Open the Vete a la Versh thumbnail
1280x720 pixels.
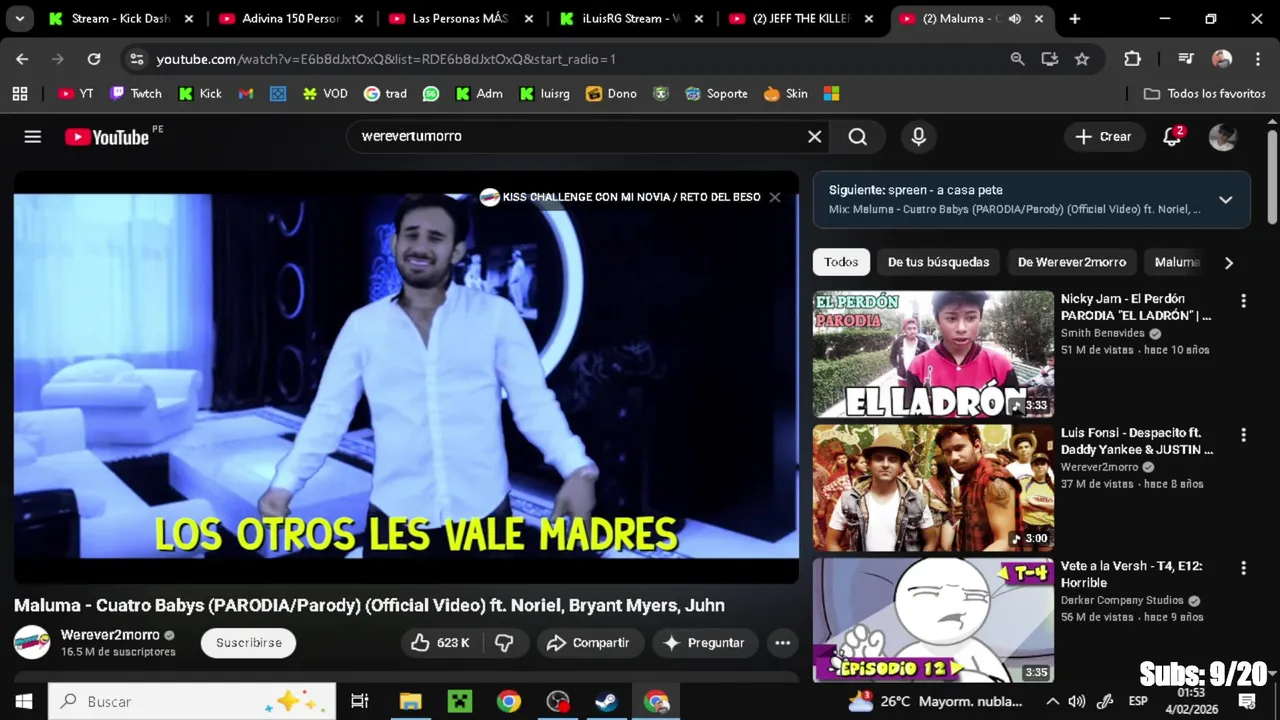933,620
